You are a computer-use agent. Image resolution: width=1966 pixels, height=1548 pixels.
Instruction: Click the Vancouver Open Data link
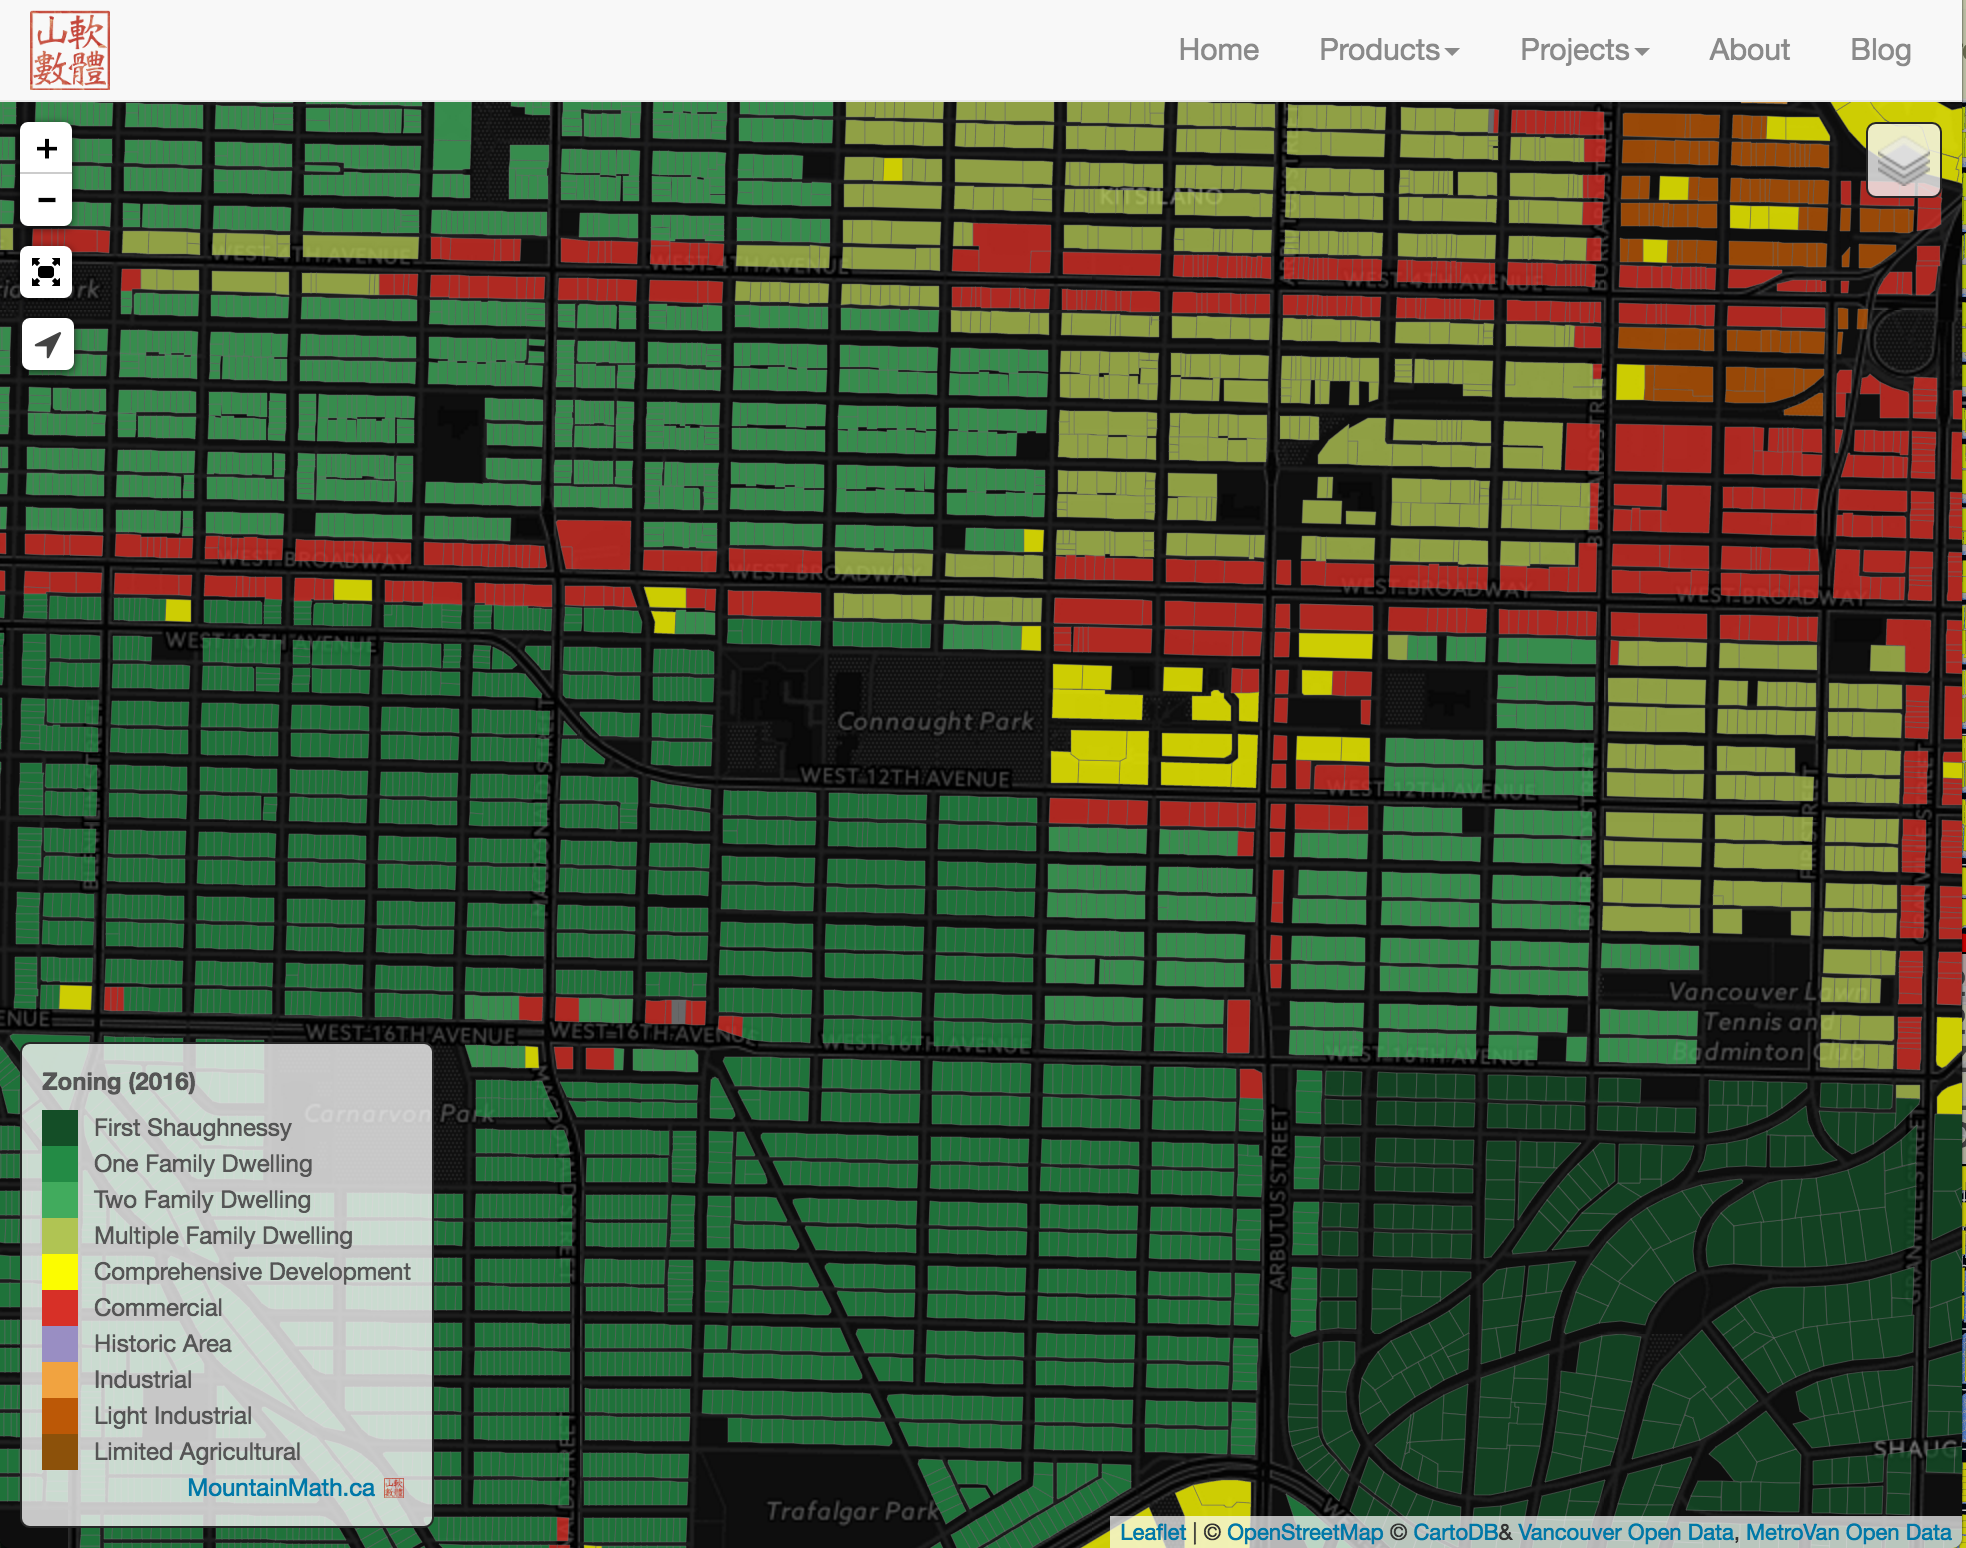[1625, 1532]
